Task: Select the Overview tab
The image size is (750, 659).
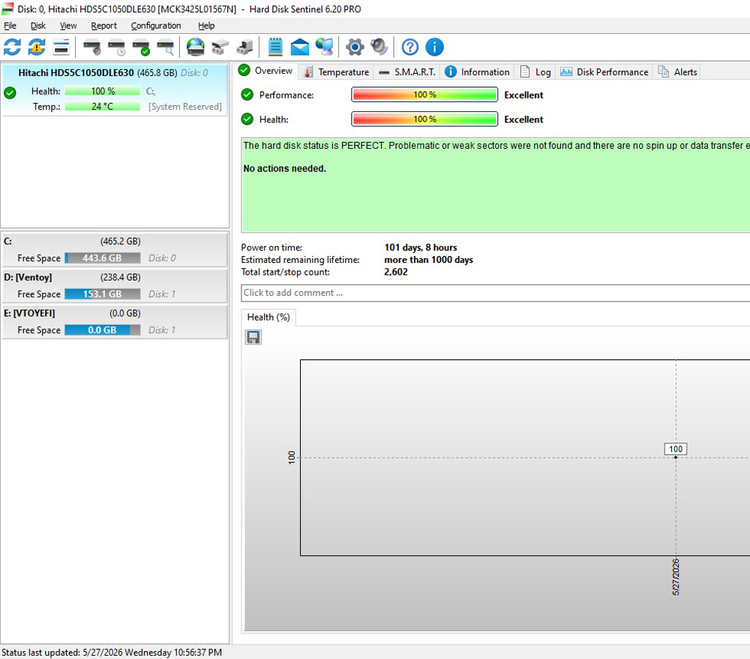Action: (266, 71)
